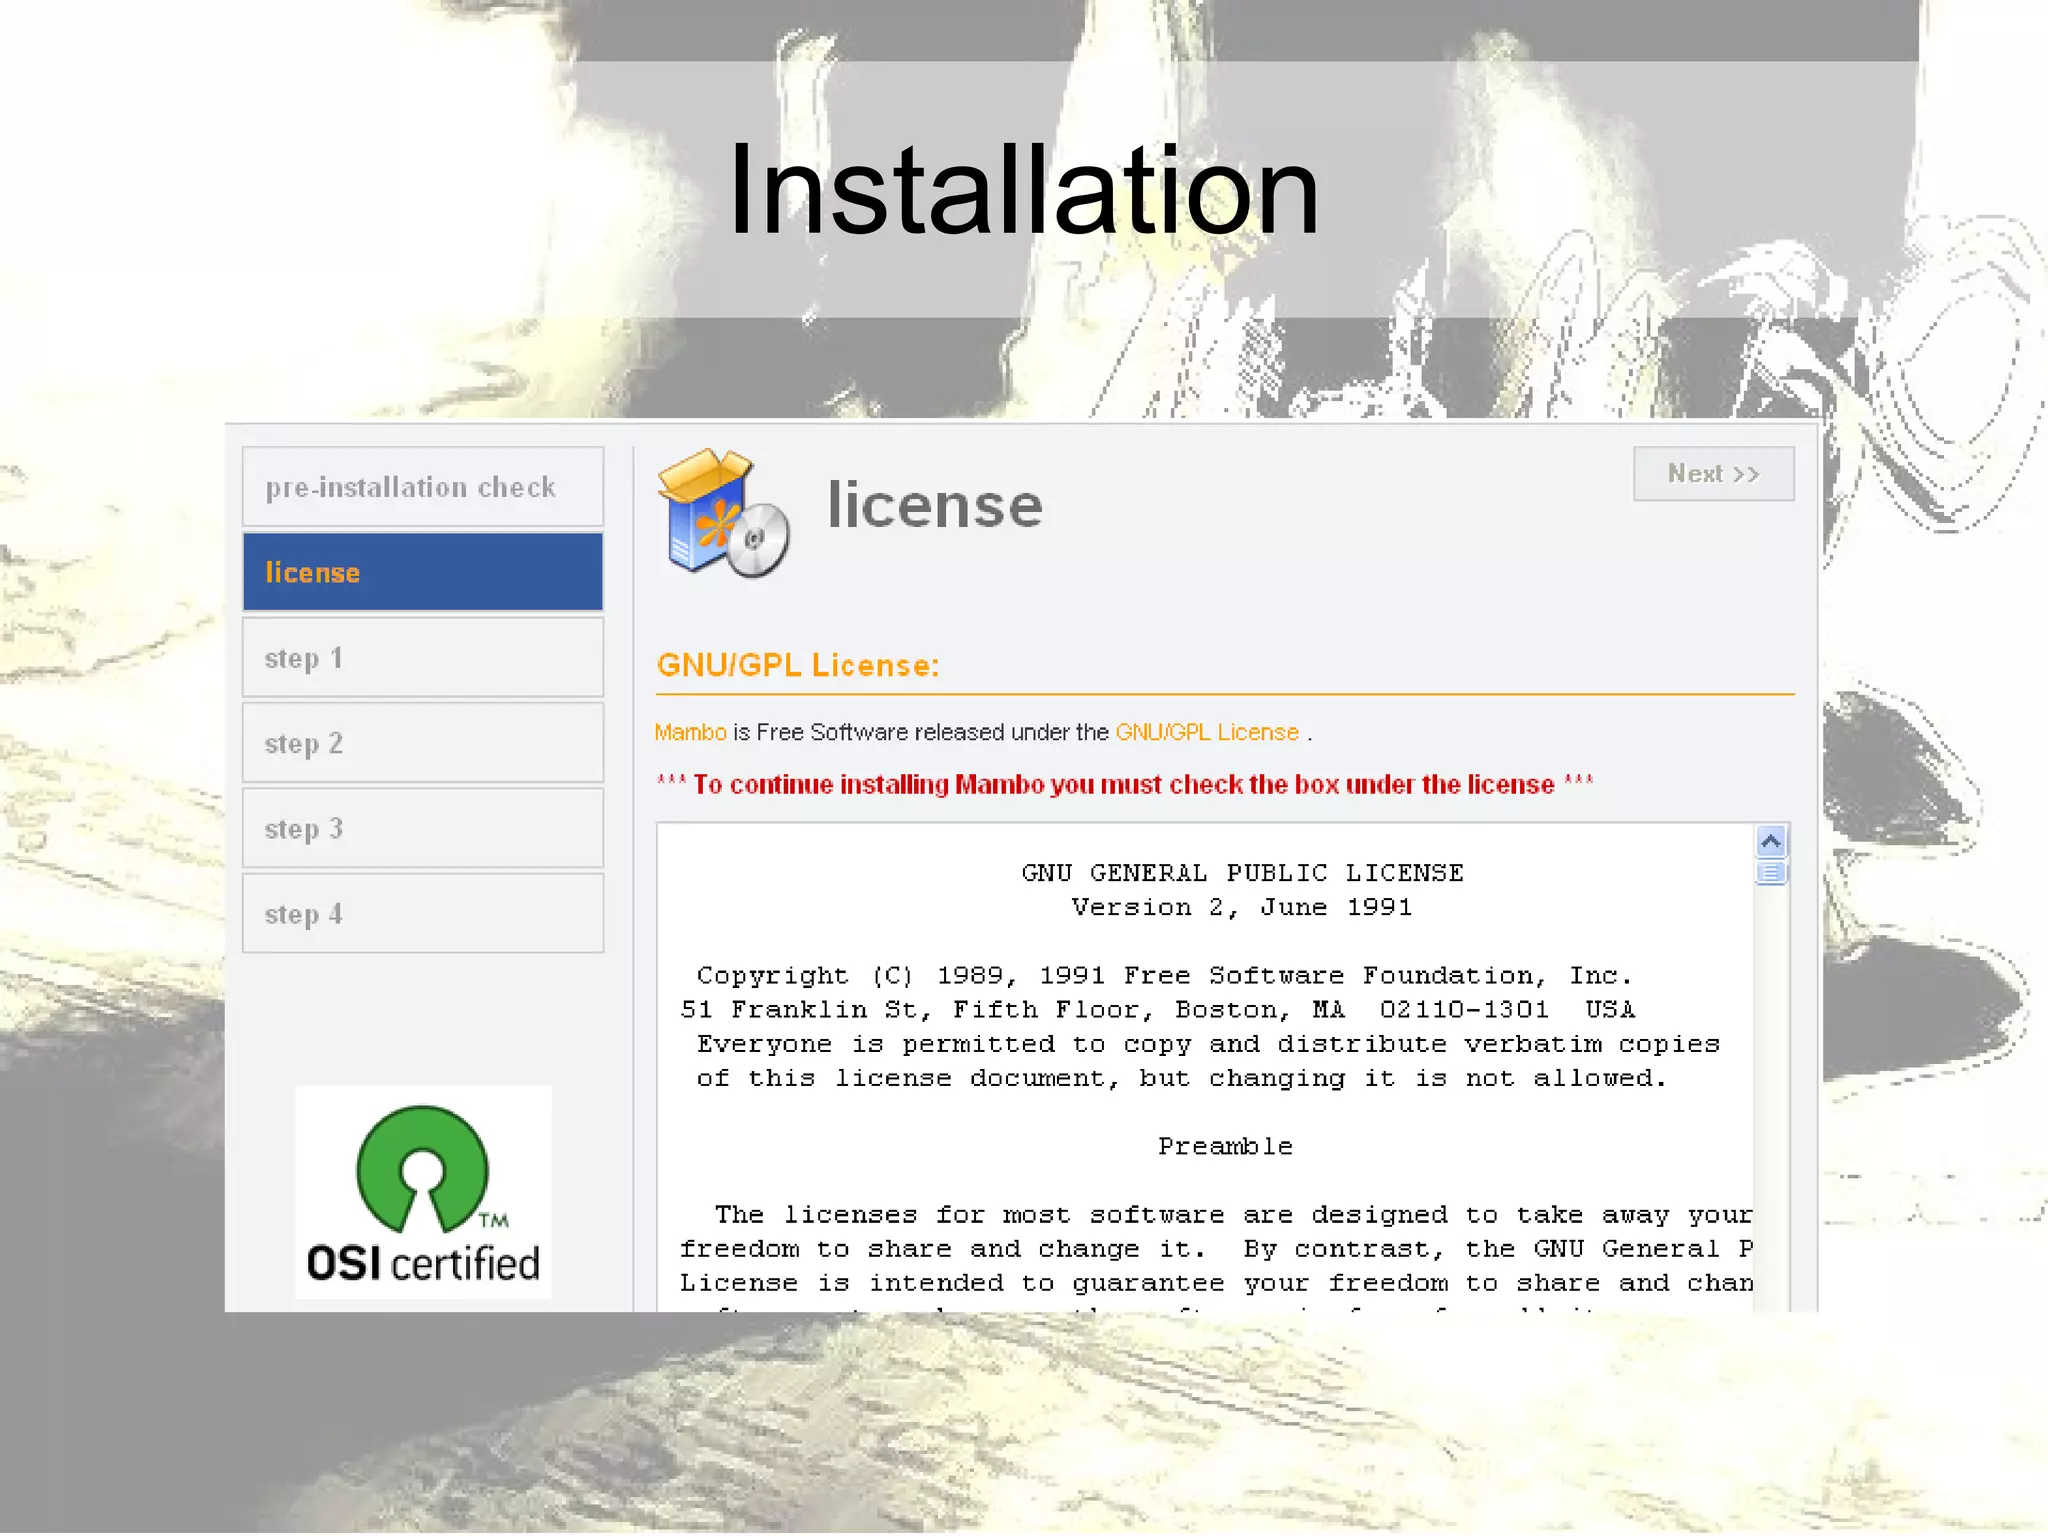Image resolution: width=2048 pixels, height=1536 pixels.
Task: Click the Mambo installer box icon
Action: tap(723, 514)
